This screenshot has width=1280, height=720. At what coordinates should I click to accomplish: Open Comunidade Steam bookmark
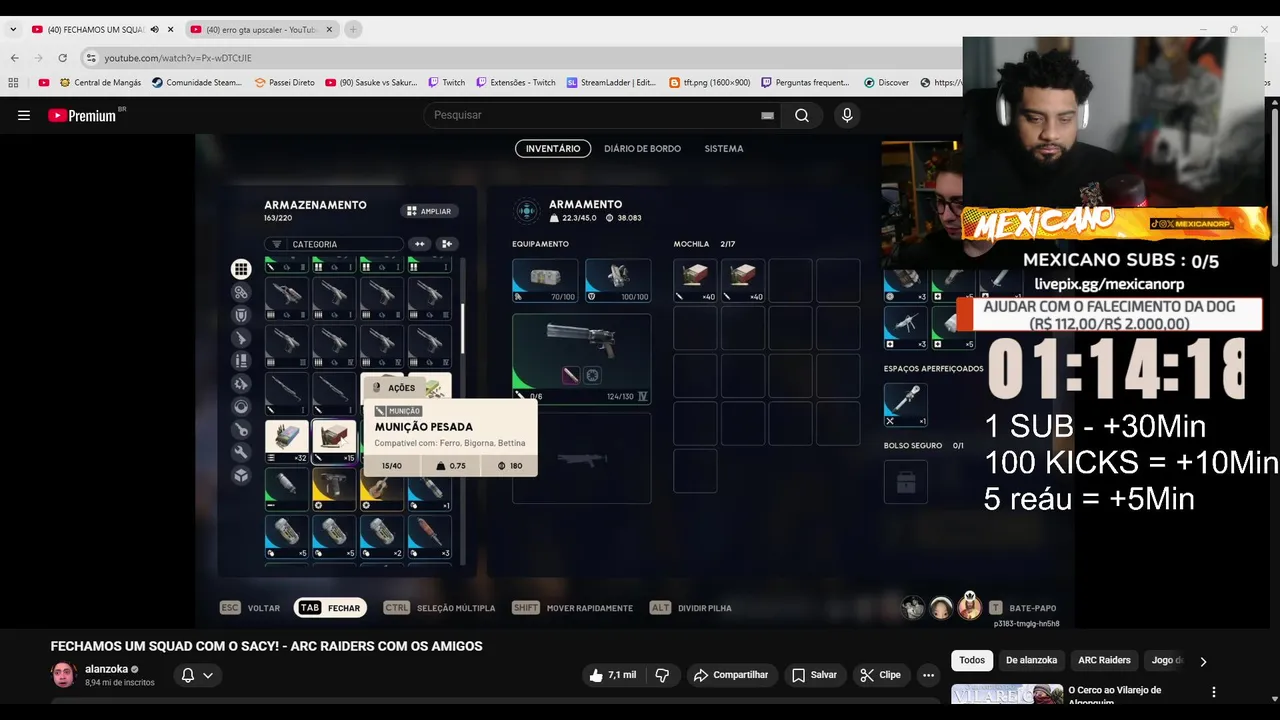click(197, 83)
